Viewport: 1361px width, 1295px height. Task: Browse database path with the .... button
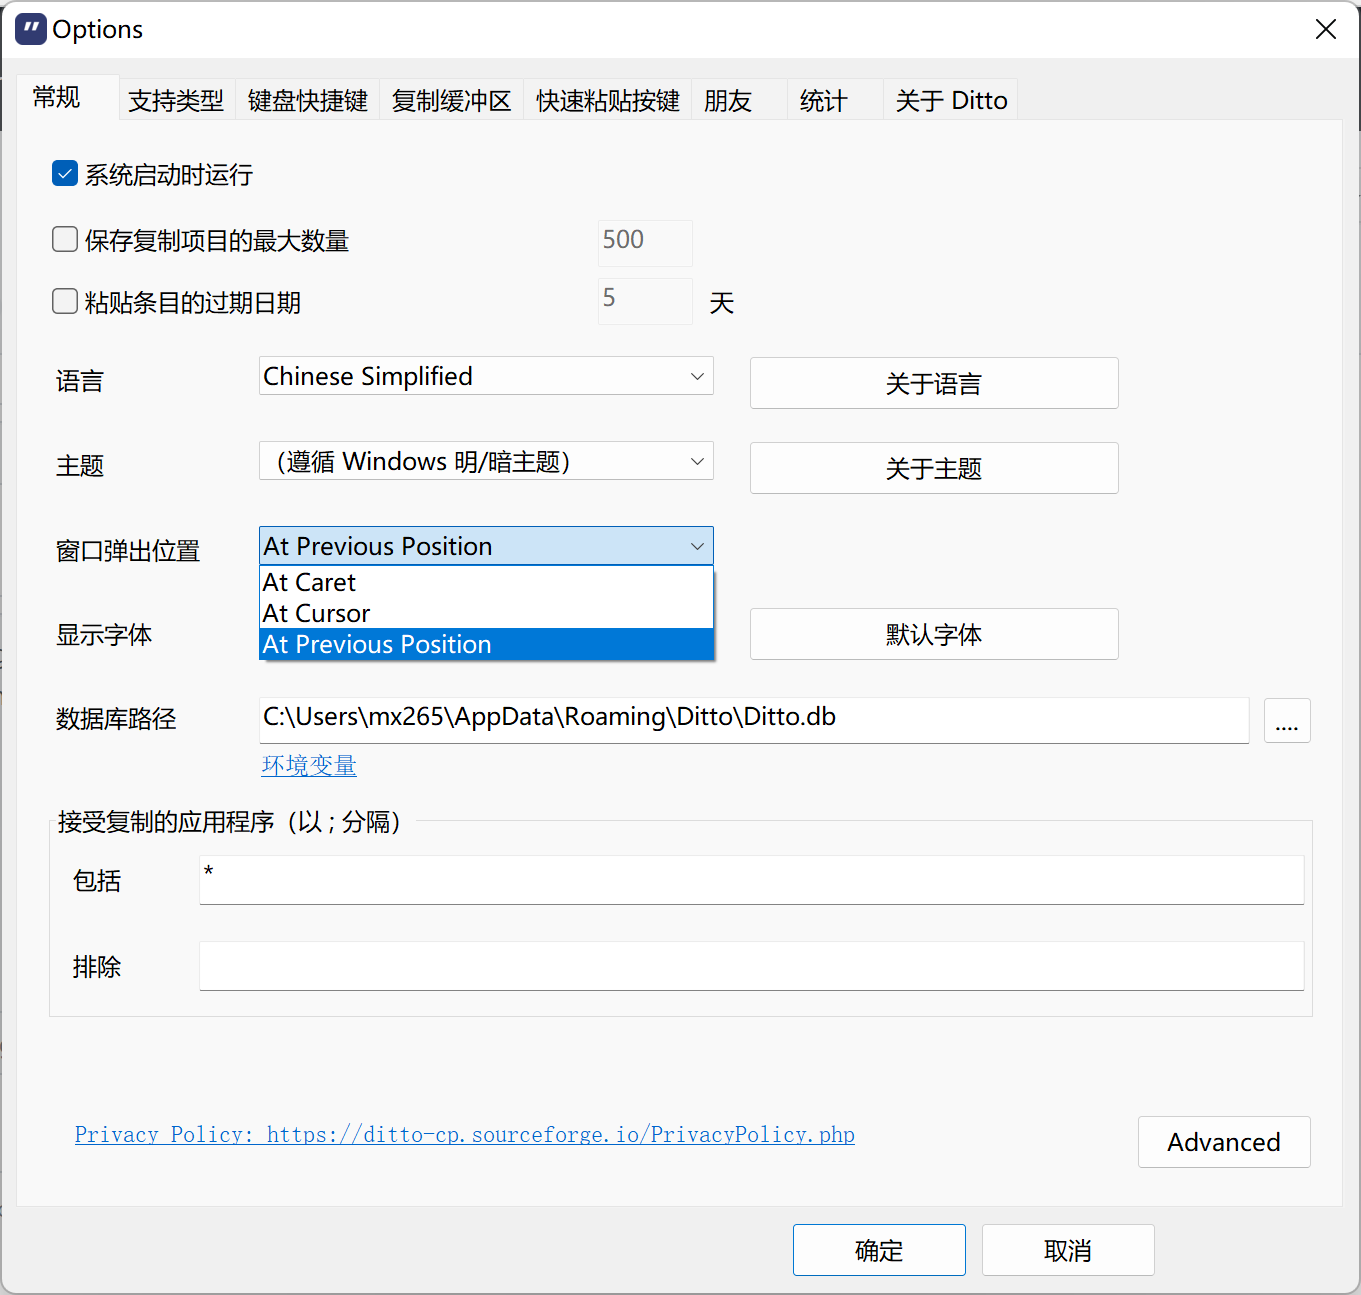click(1287, 720)
